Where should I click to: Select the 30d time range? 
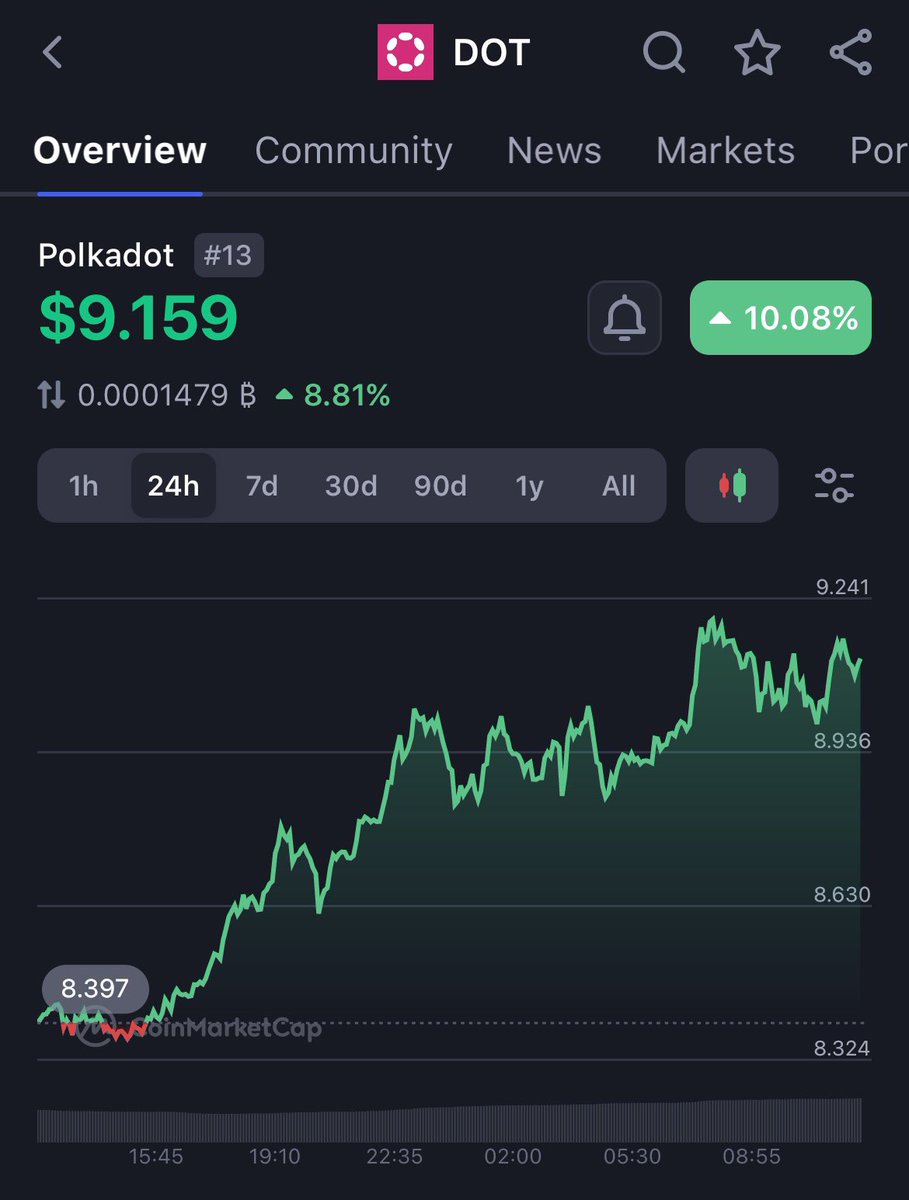click(351, 486)
